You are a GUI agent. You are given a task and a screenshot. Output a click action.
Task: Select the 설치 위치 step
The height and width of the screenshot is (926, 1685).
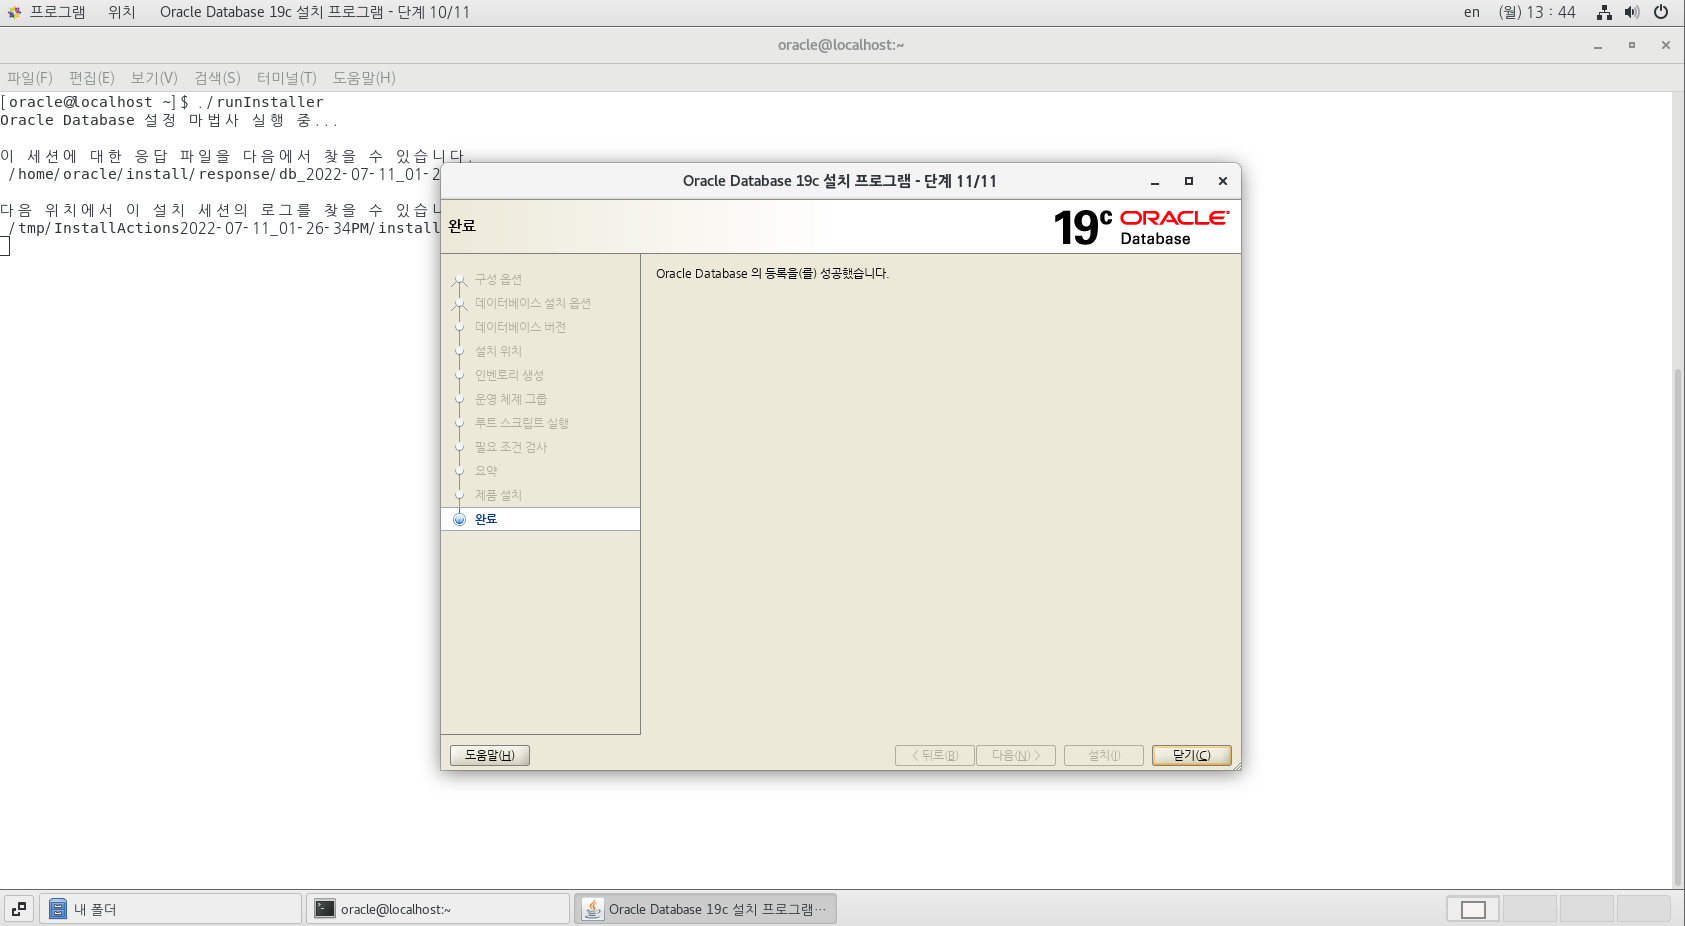(x=498, y=351)
